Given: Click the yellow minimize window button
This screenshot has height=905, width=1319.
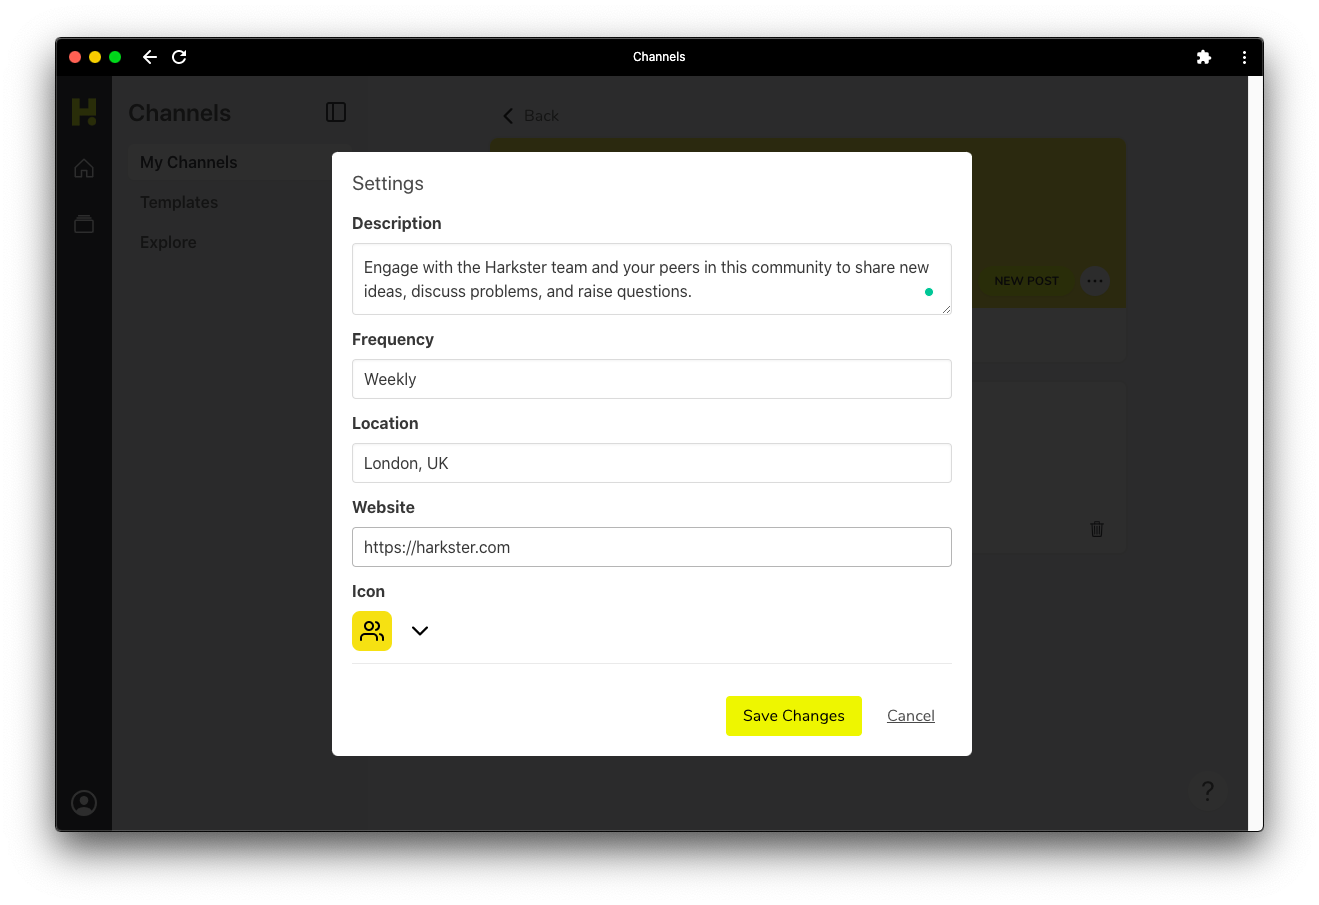Looking at the screenshot, I should (95, 57).
